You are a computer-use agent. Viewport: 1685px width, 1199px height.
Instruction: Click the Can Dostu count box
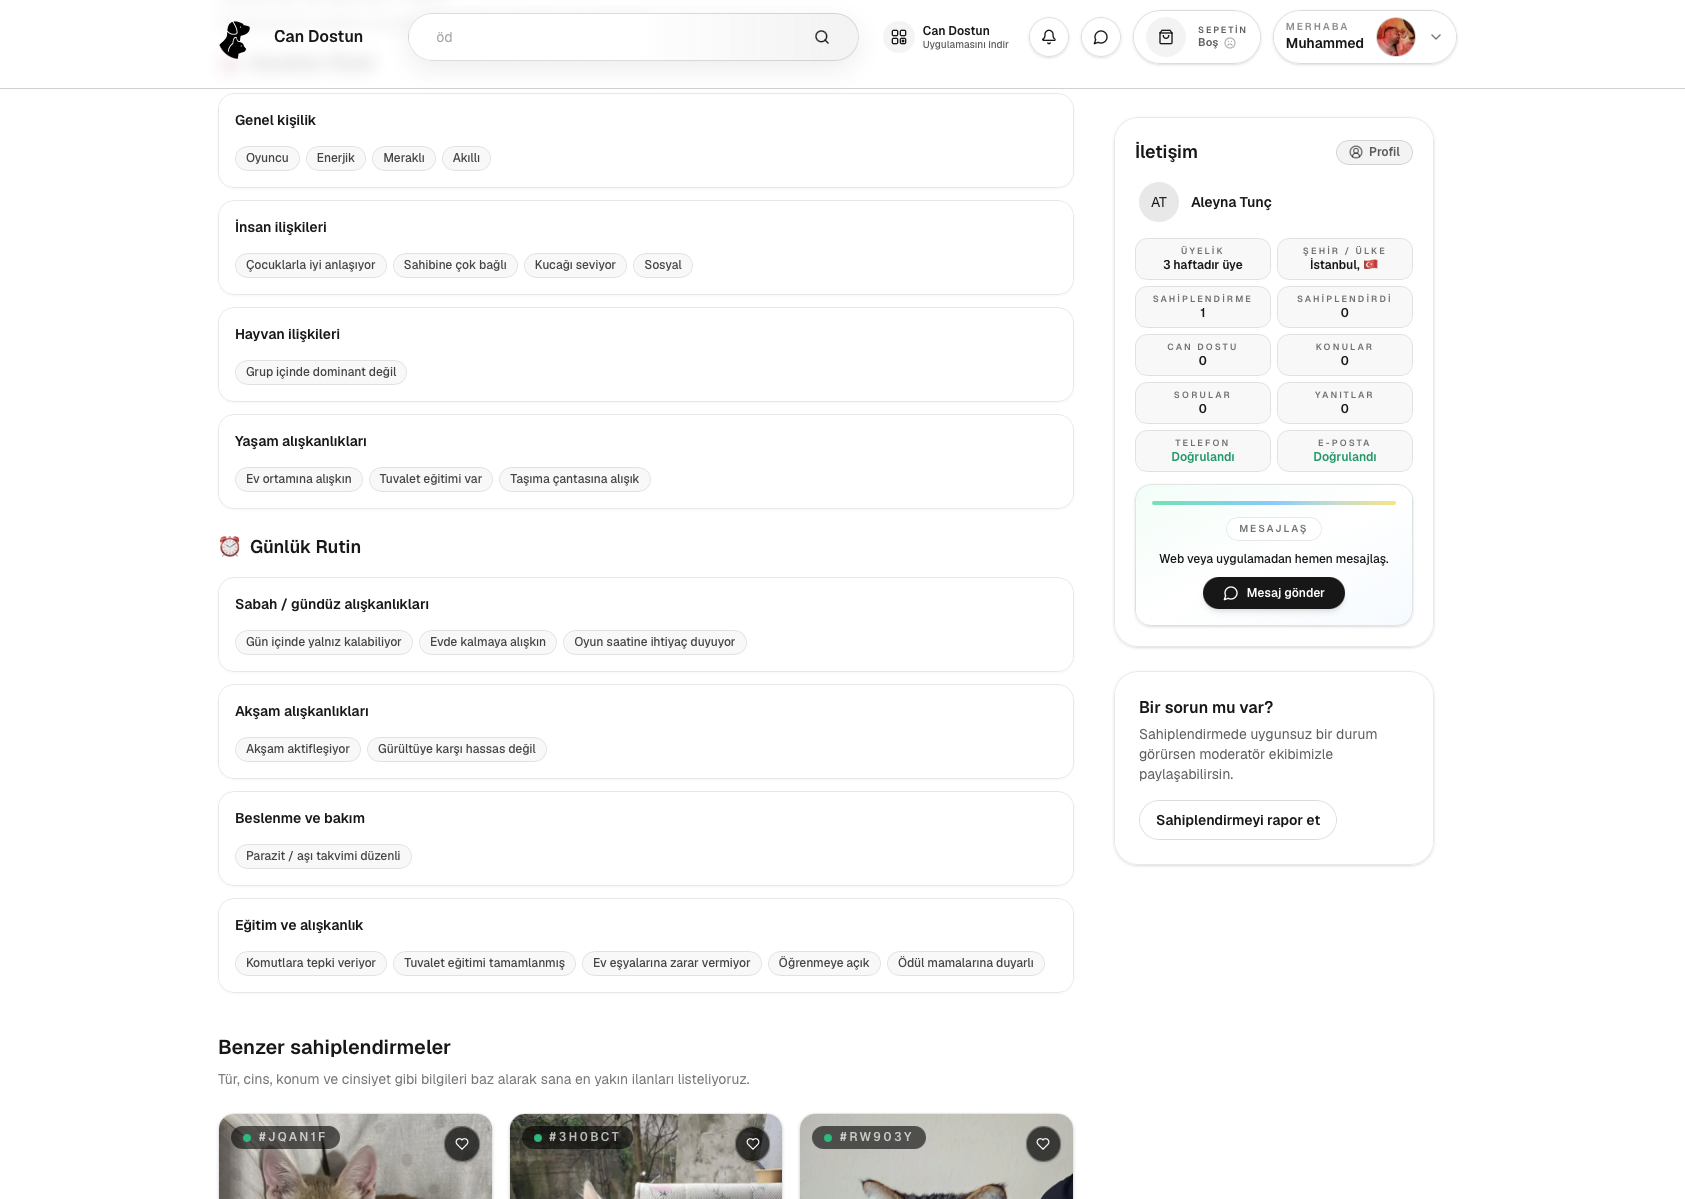[x=1203, y=355]
